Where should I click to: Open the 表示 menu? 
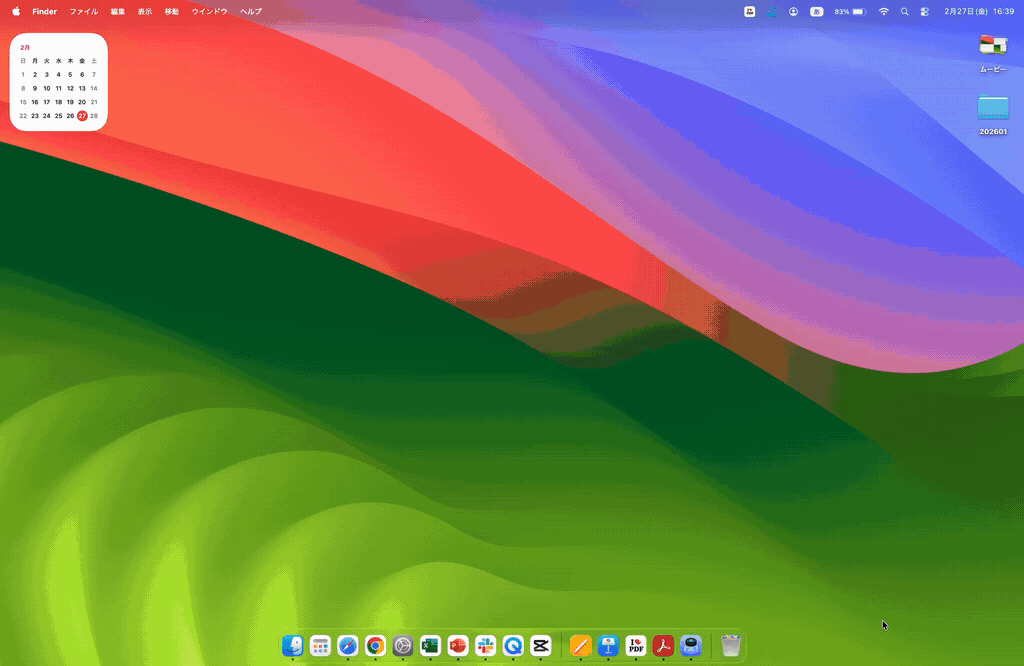[145, 12]
